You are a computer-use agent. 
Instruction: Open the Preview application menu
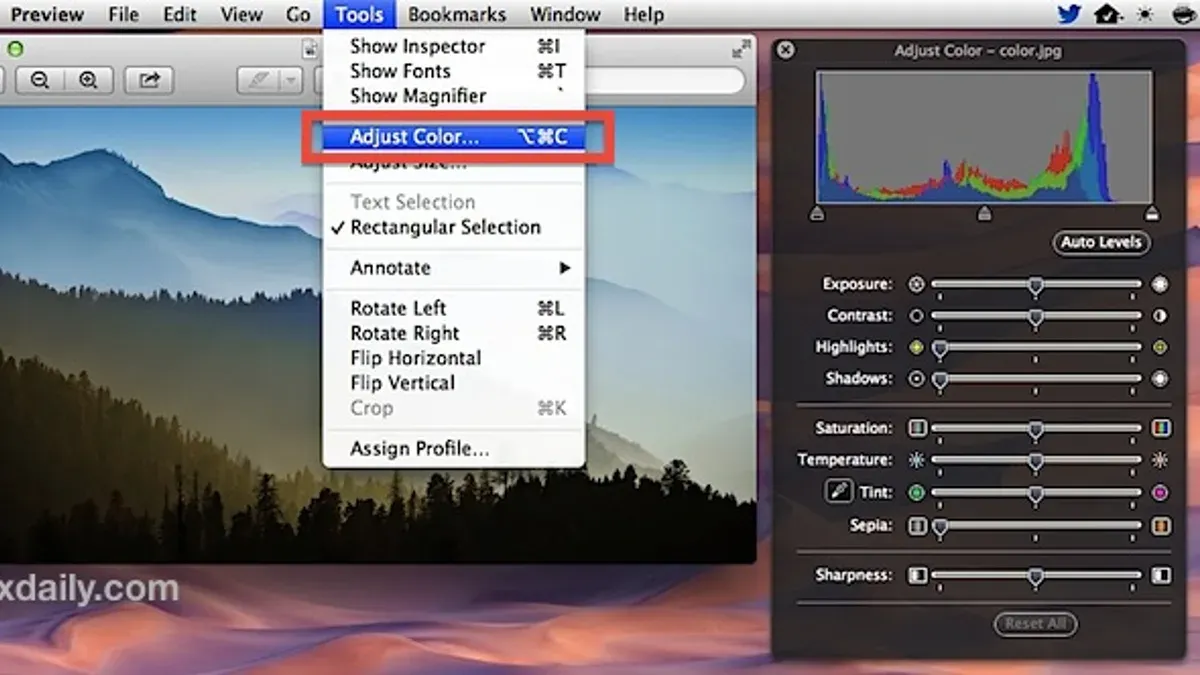(x=47, y=14)
